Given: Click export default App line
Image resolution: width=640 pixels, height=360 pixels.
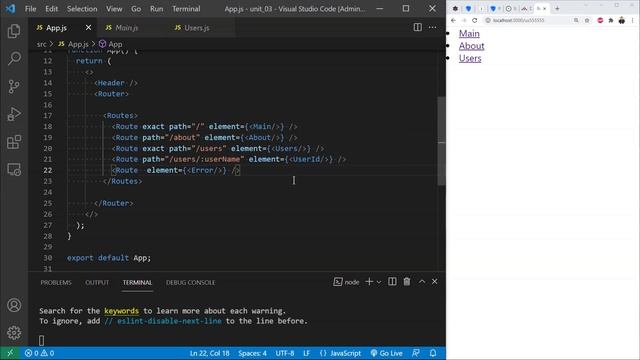Looking at the screenshot, I should click(x=109, y=258).
